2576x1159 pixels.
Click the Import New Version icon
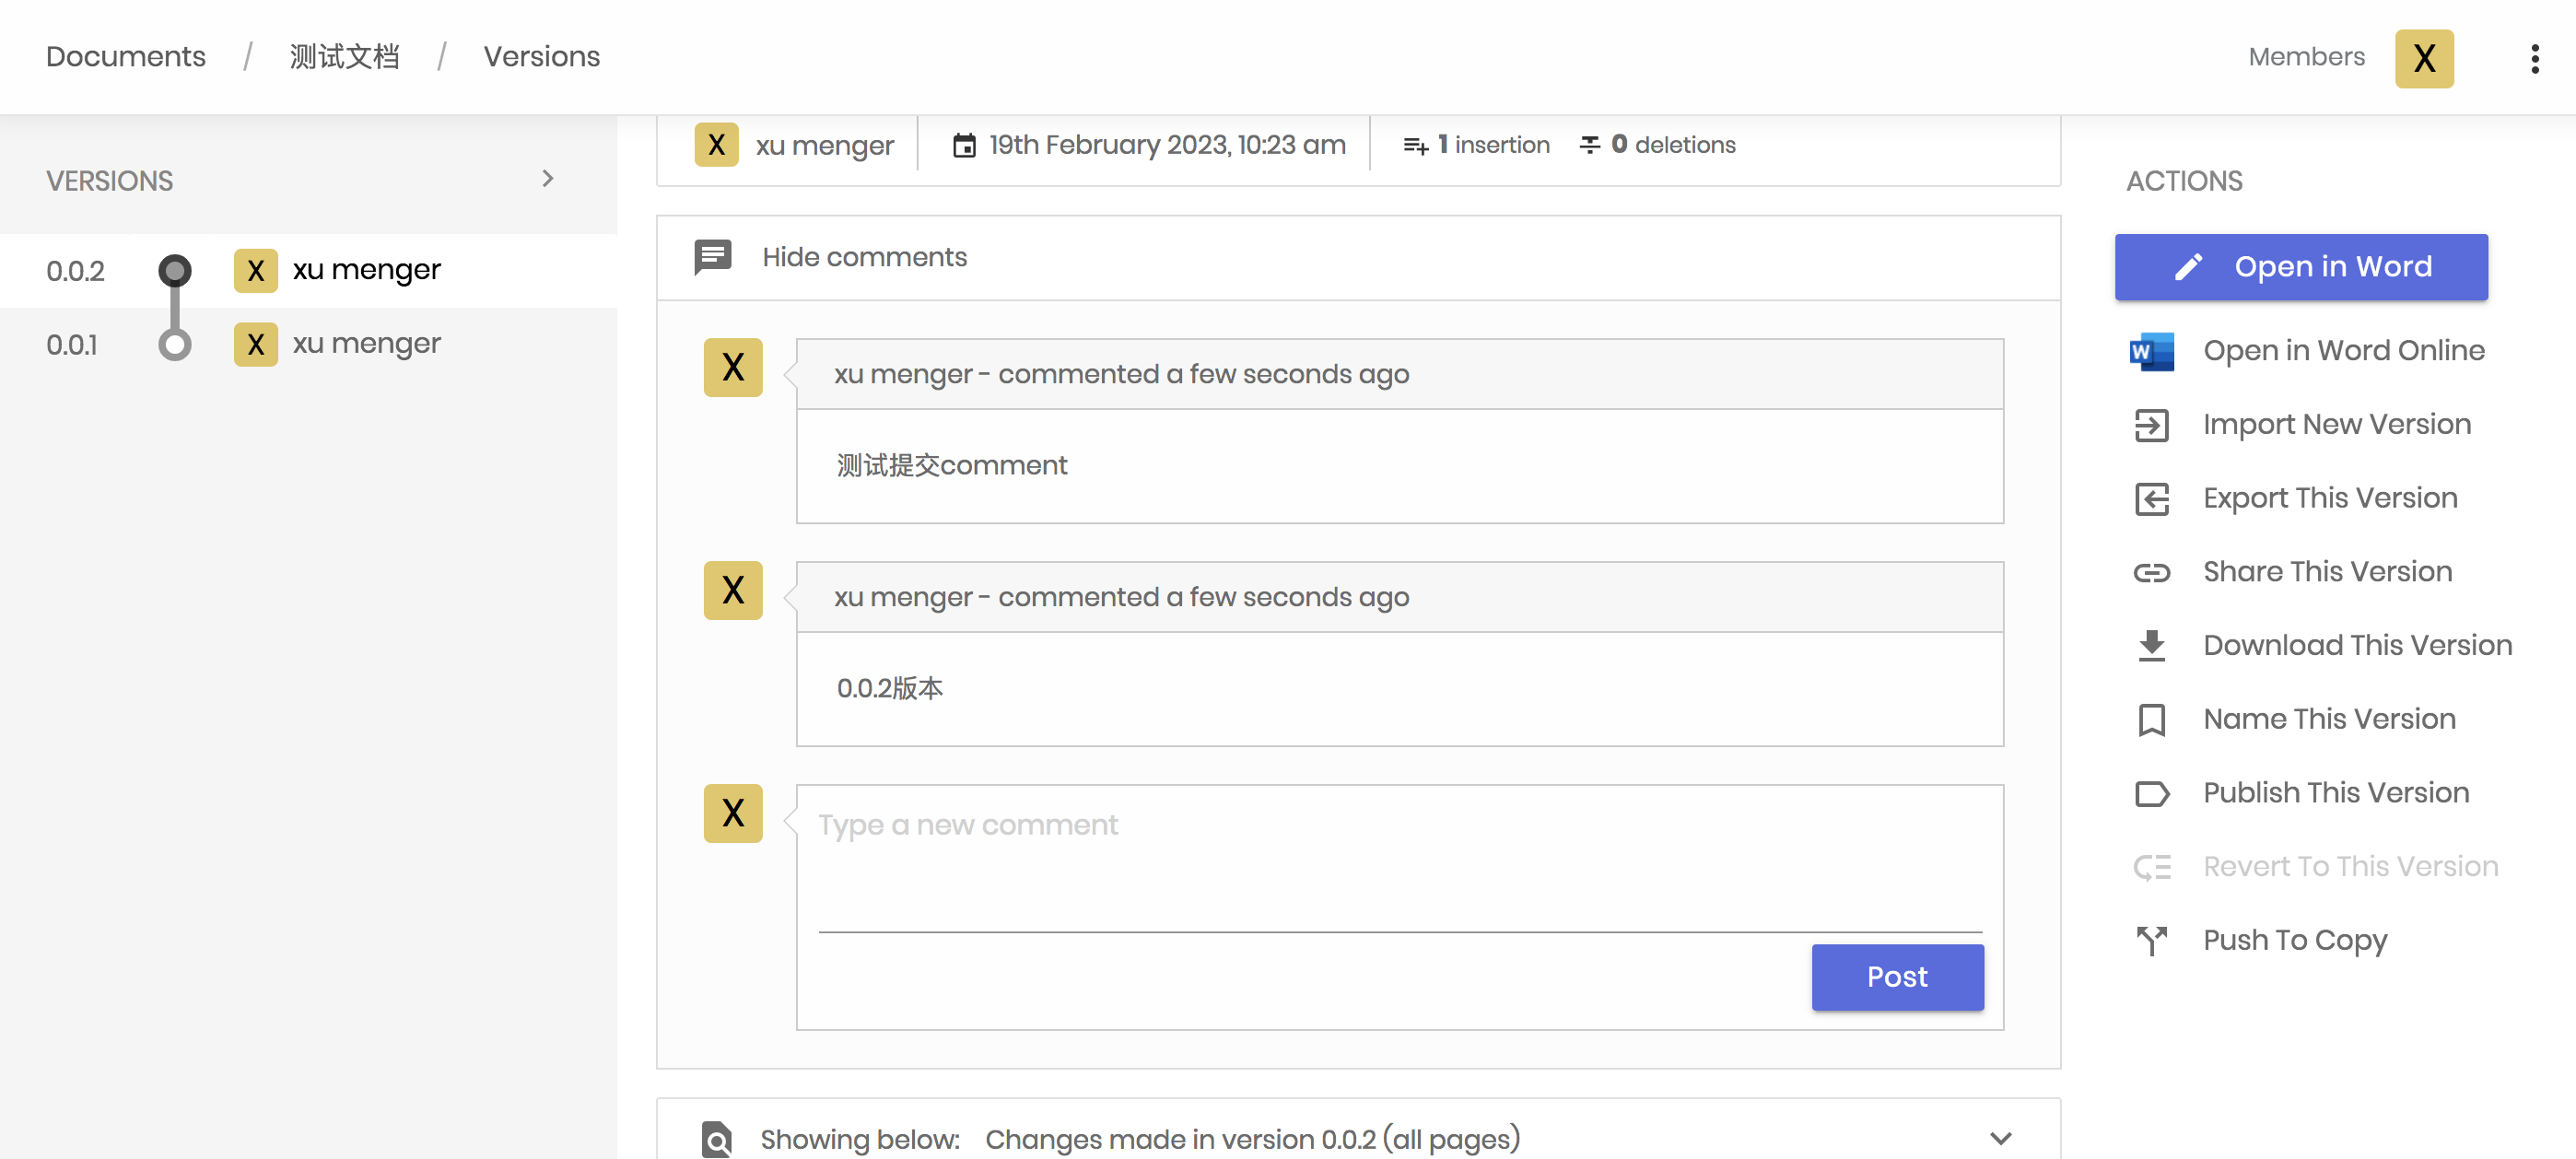[2152, 425]
